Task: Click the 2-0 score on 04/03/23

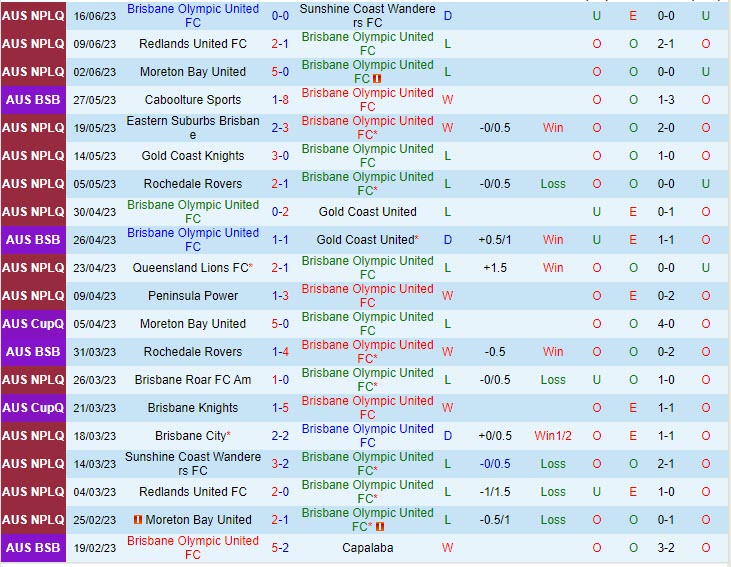Action: [280, 491]
